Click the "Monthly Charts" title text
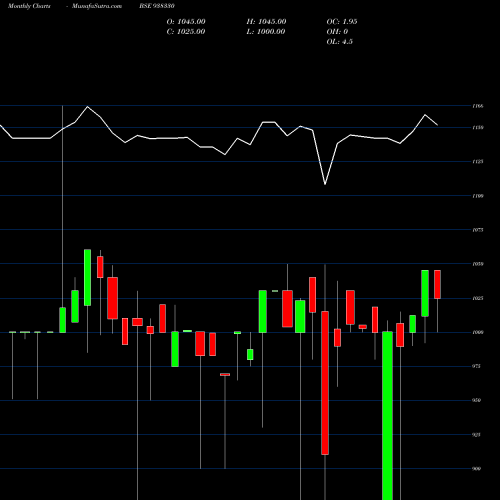Screen dimensions: 500x500 29,6
